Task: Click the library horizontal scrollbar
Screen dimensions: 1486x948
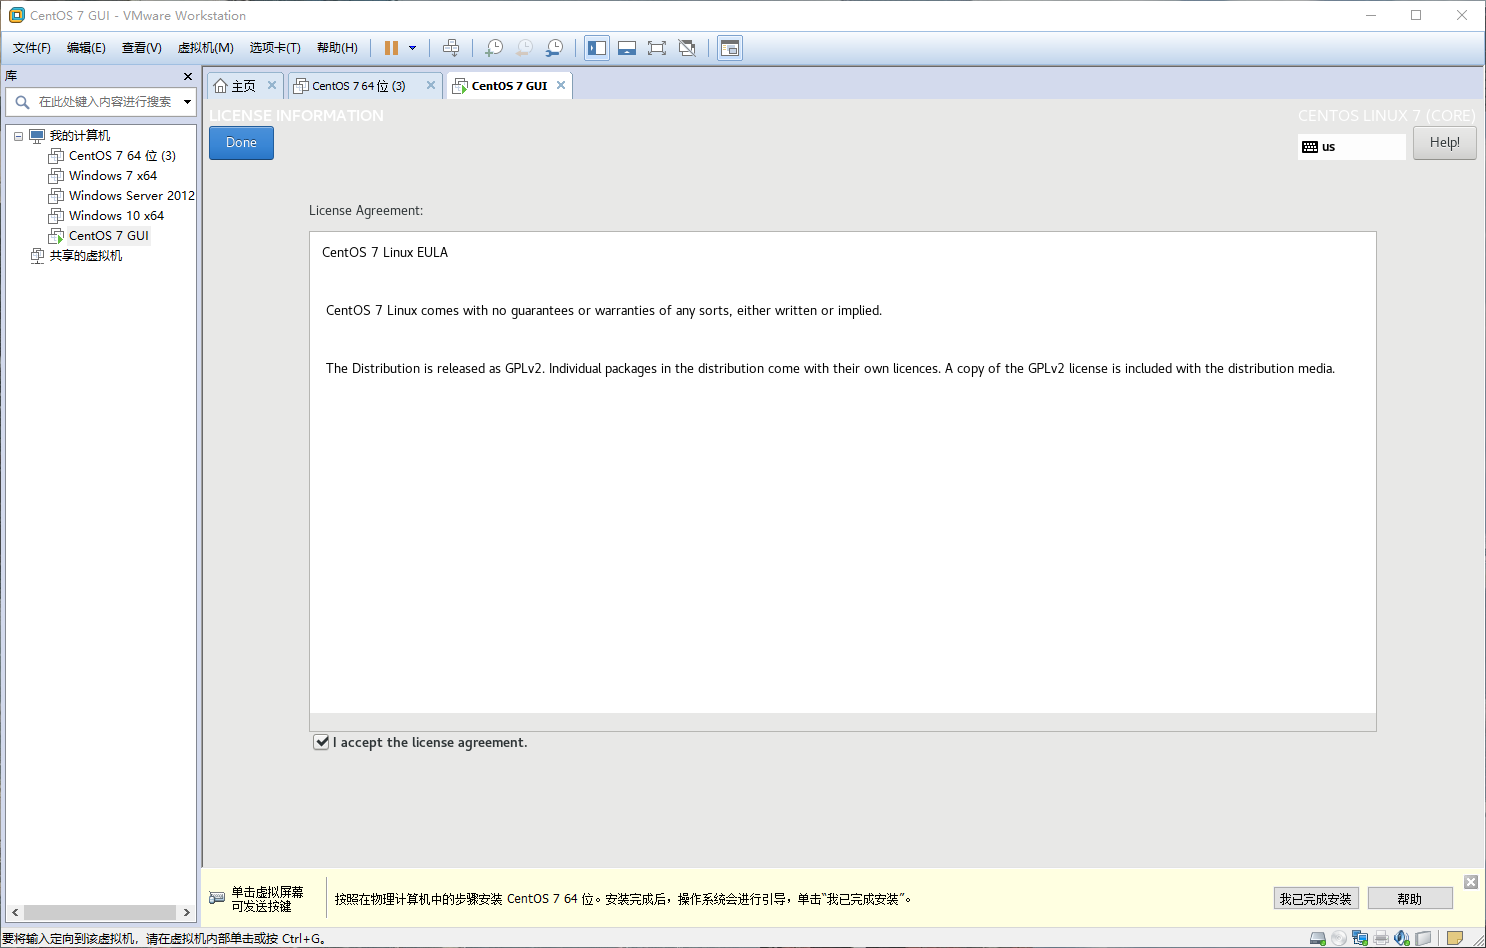Action: pos(100,912)
